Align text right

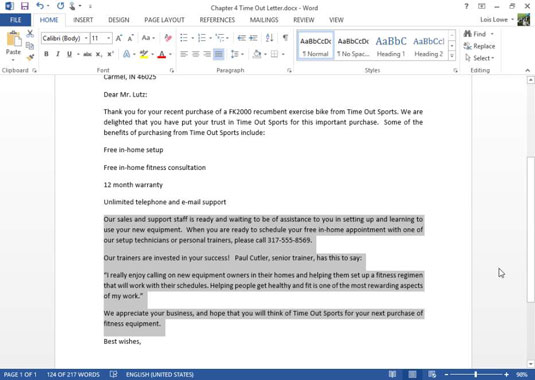(207, 54)
